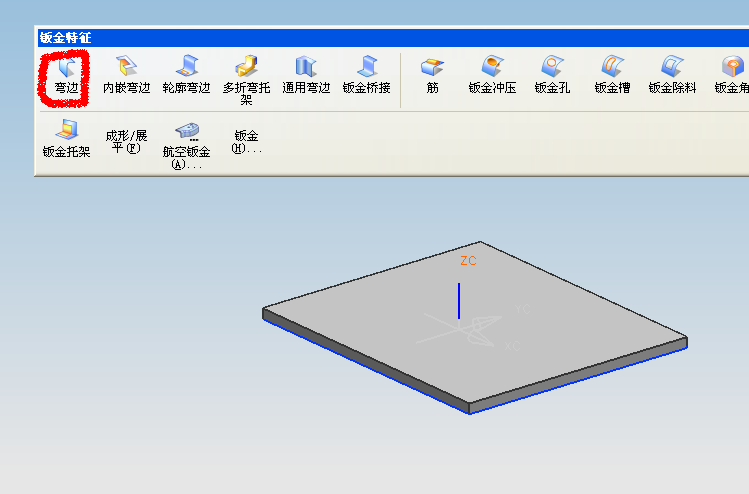The image size is (749, 494).
Task: Open the 钣金冲压 sheet metal punch tool
Action: coord(492,75)
